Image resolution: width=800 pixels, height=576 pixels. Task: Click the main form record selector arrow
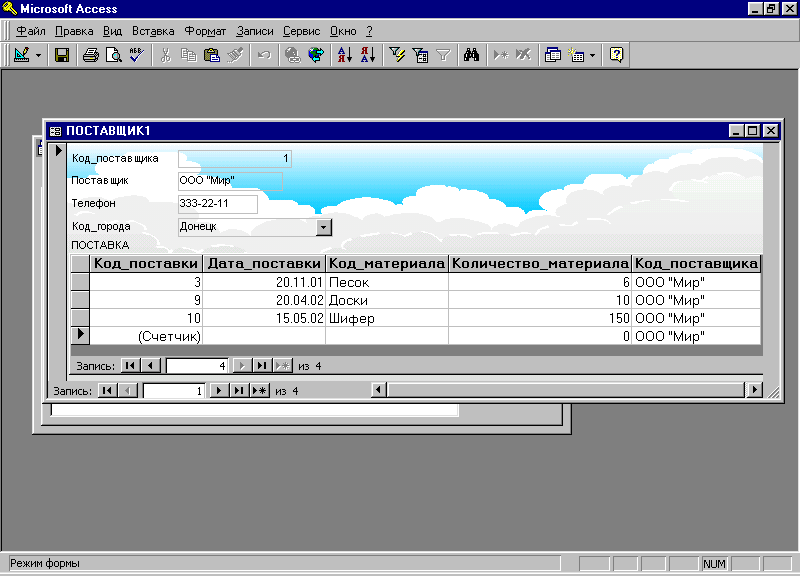click(58, 151)
